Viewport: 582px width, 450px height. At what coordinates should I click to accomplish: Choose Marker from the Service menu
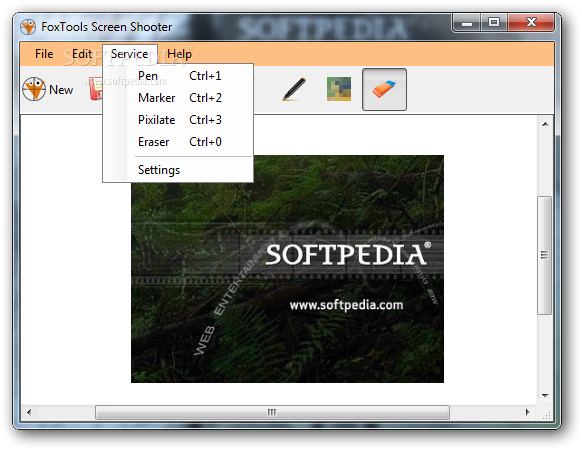(x=178, y=98)
